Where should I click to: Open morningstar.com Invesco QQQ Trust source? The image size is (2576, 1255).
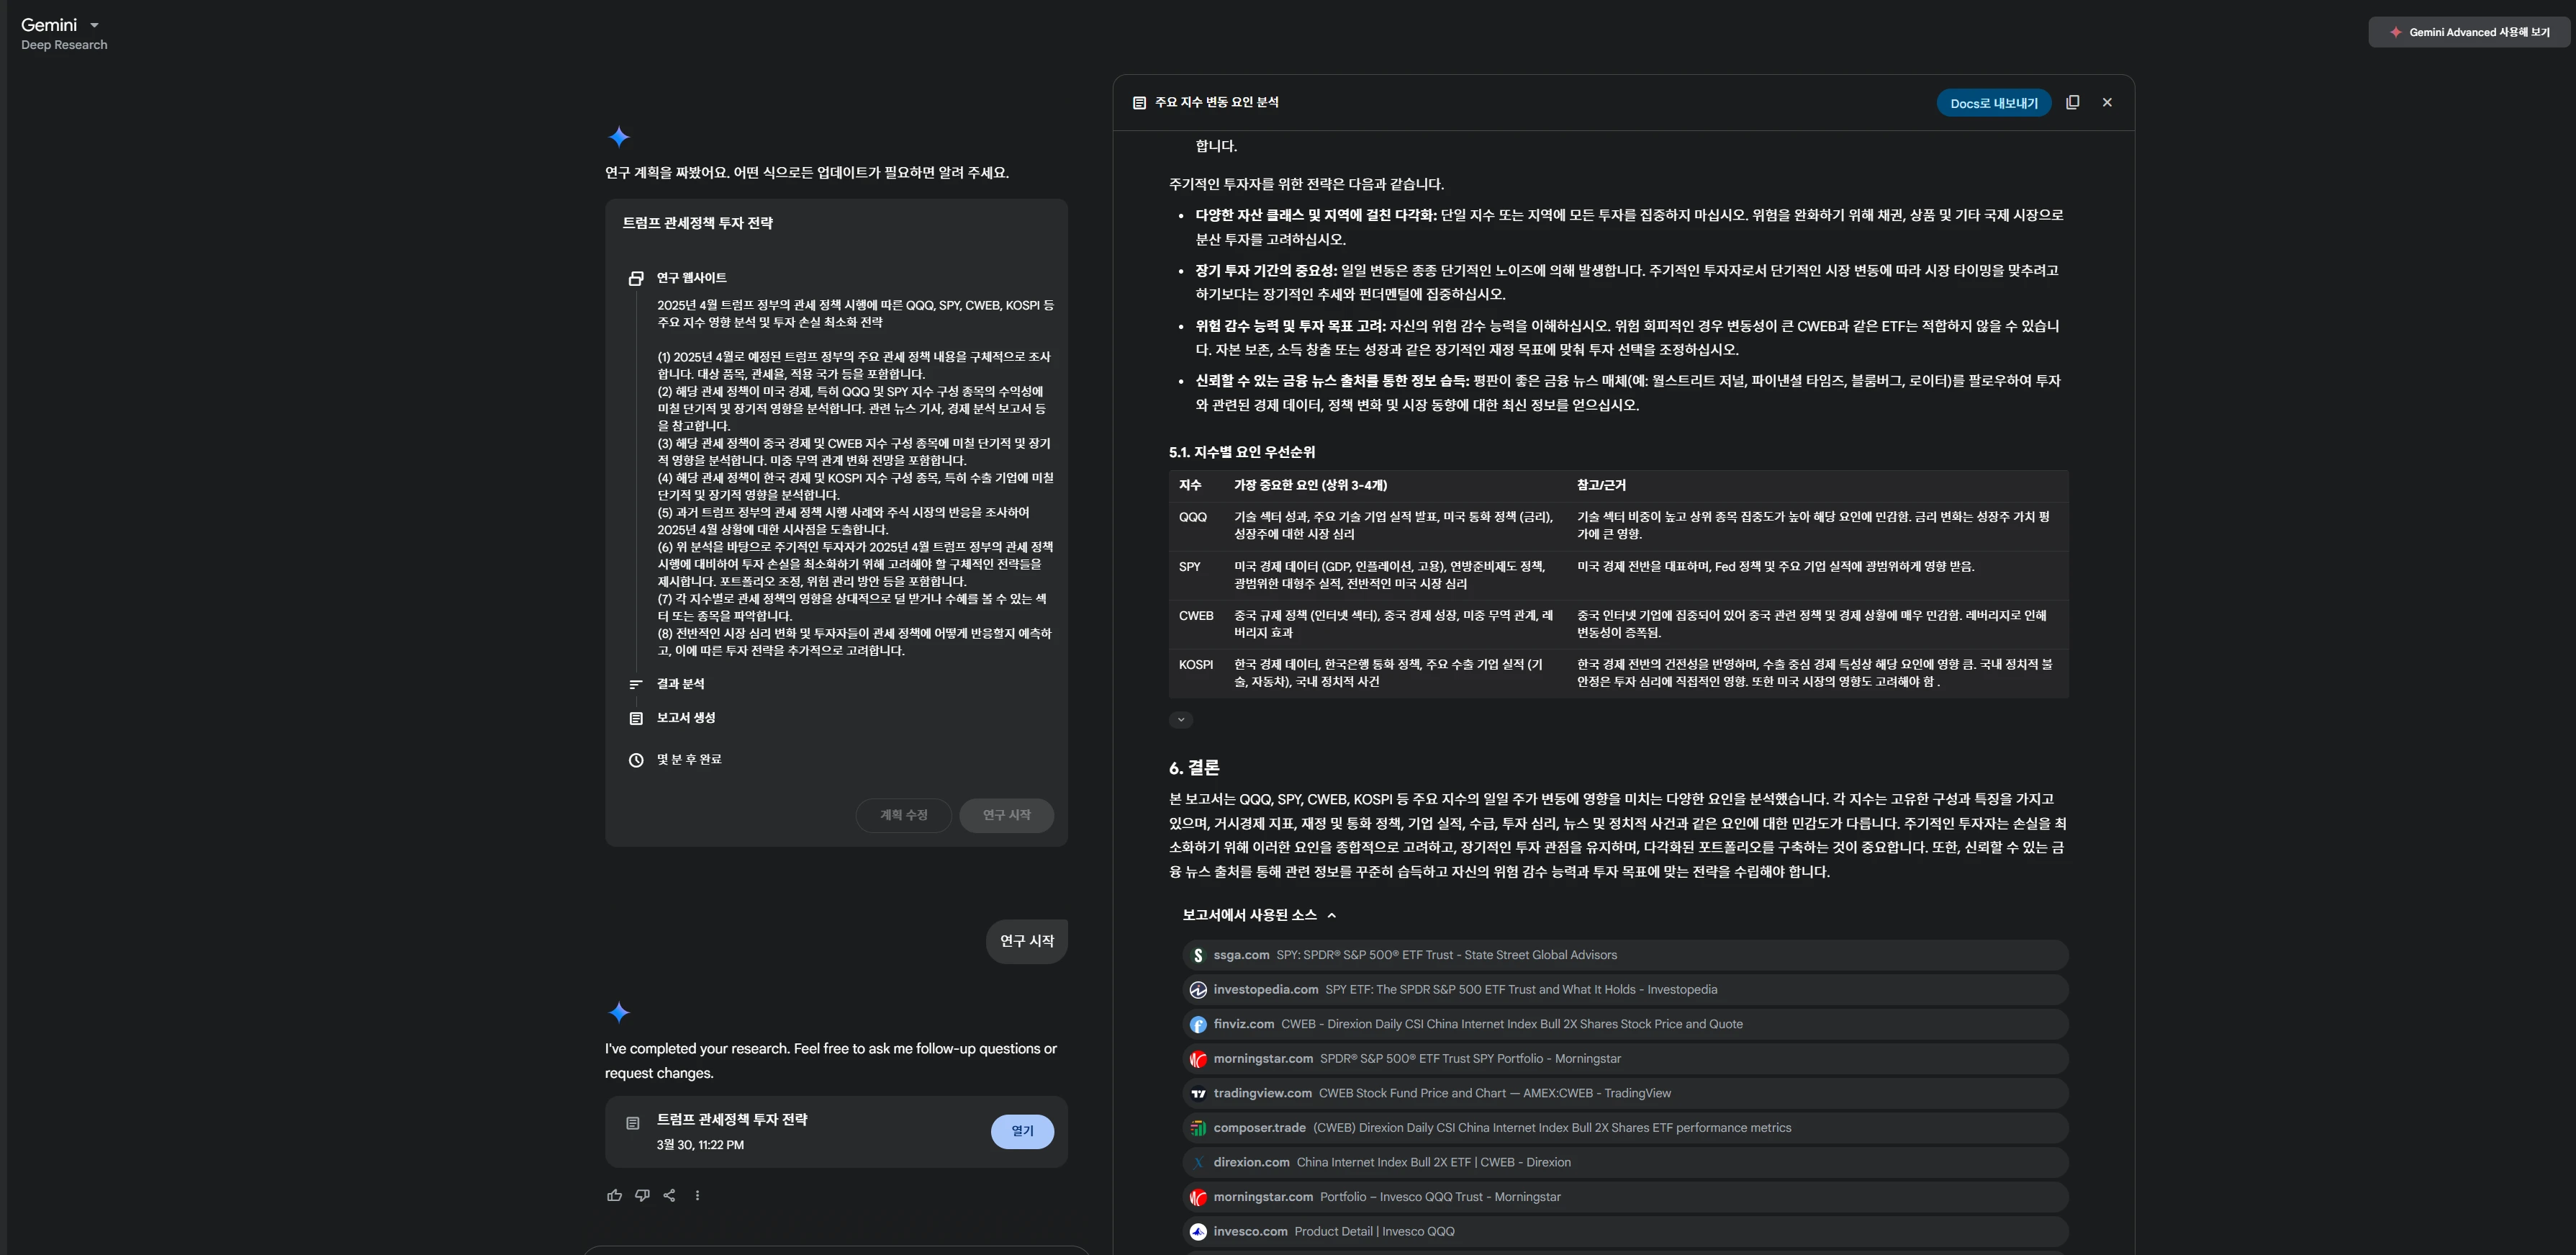point(1625,1197)
